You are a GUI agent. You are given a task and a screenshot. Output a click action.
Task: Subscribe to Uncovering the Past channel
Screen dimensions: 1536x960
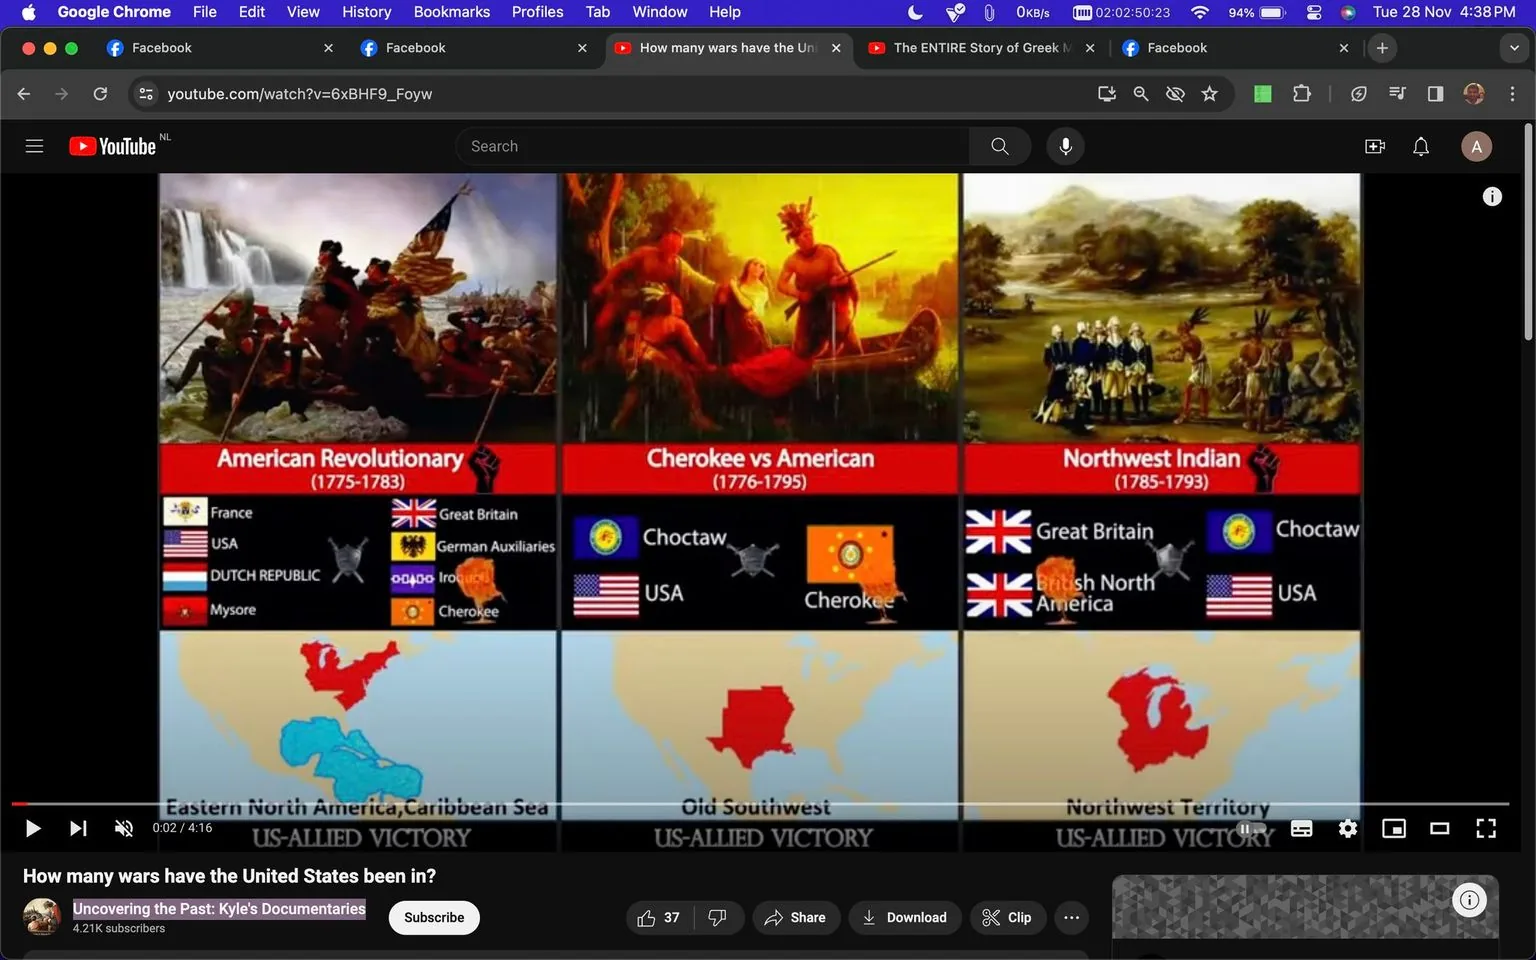pos(433,917)
